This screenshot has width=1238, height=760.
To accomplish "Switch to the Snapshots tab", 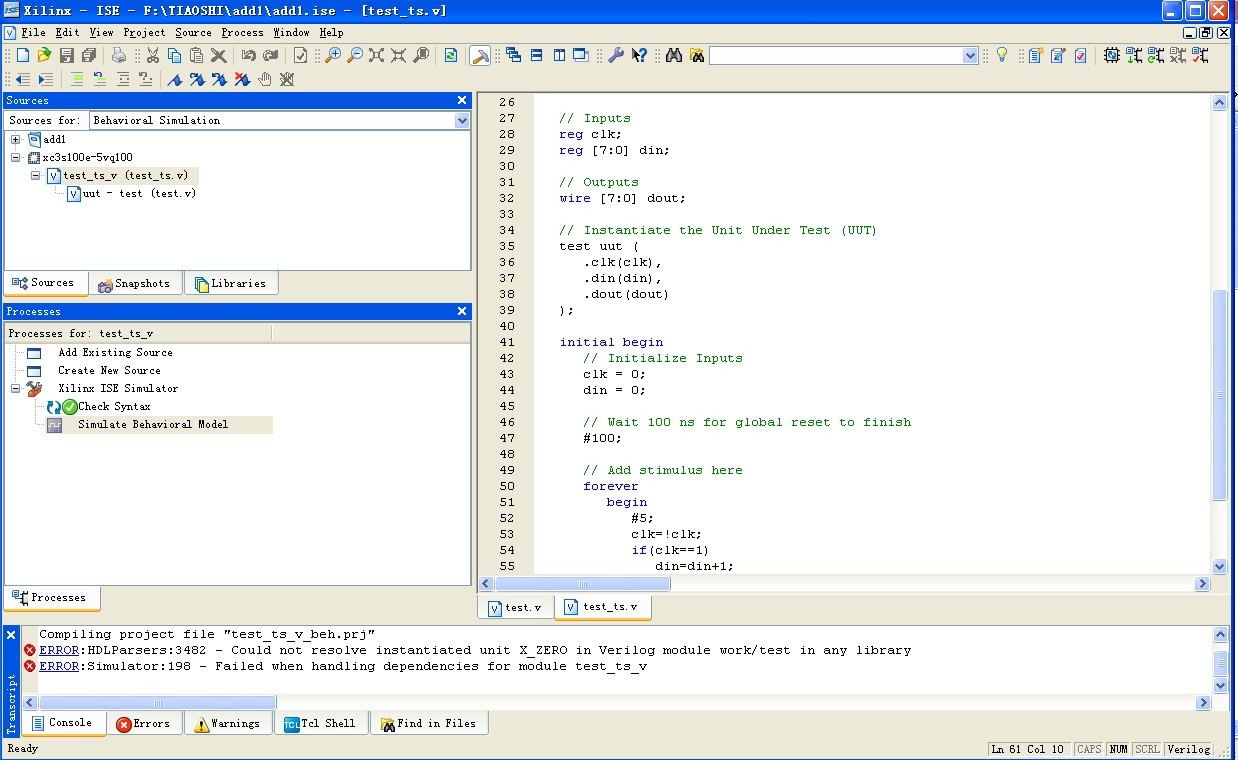I will pos(135,284).
